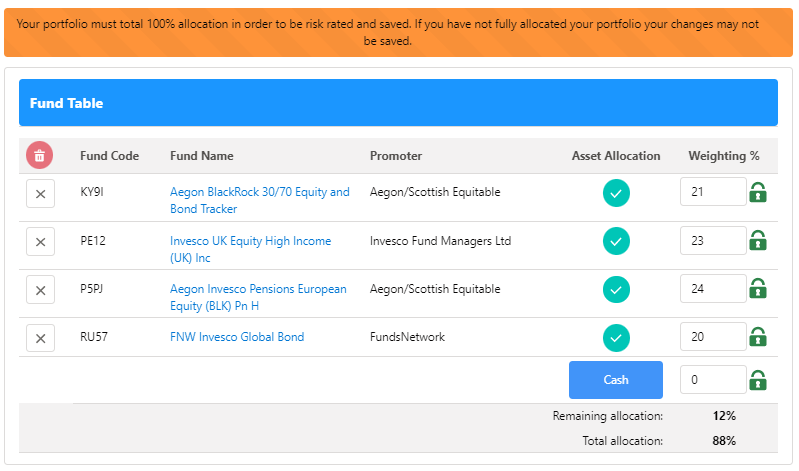
Task: View asset allocation for fund PE12
Action: tap(616, 241)
